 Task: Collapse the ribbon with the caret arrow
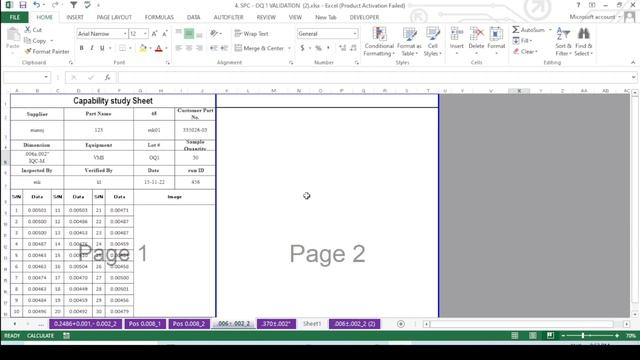pos(633,62)
